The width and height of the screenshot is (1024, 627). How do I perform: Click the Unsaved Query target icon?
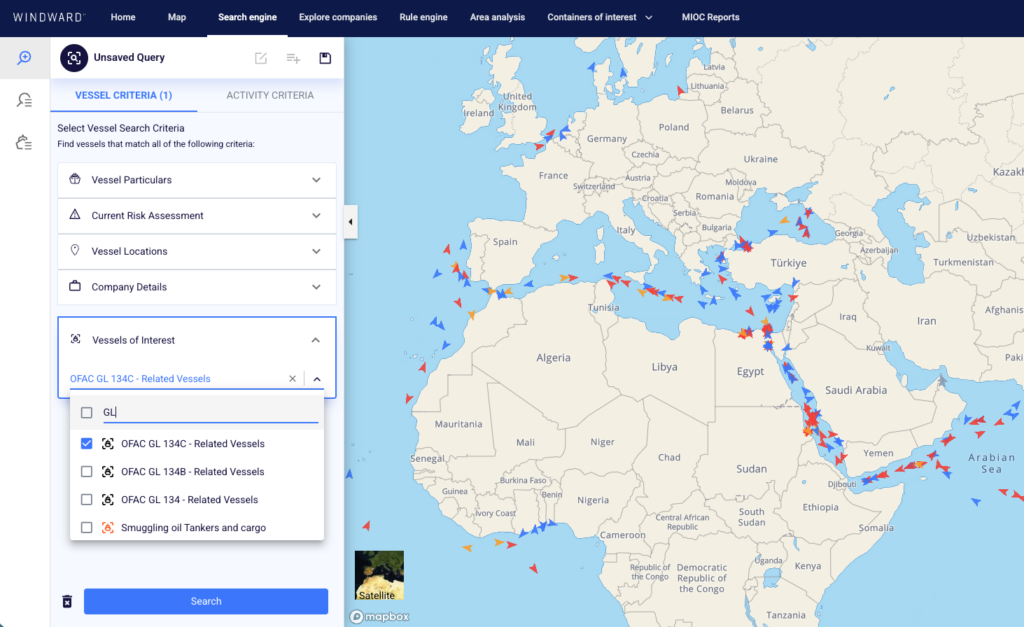(x=74, y=57)
